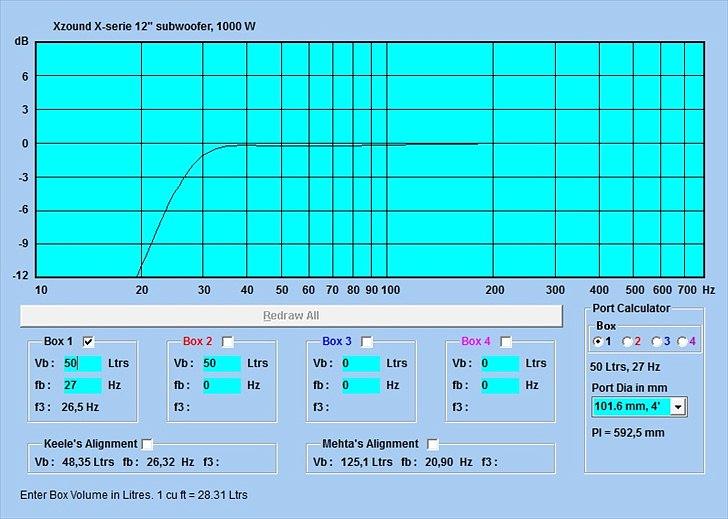This screenshot has width=728, height=519.
Task: Click the Box 1 fb frequency field
Action: click(x=82, y=385)
